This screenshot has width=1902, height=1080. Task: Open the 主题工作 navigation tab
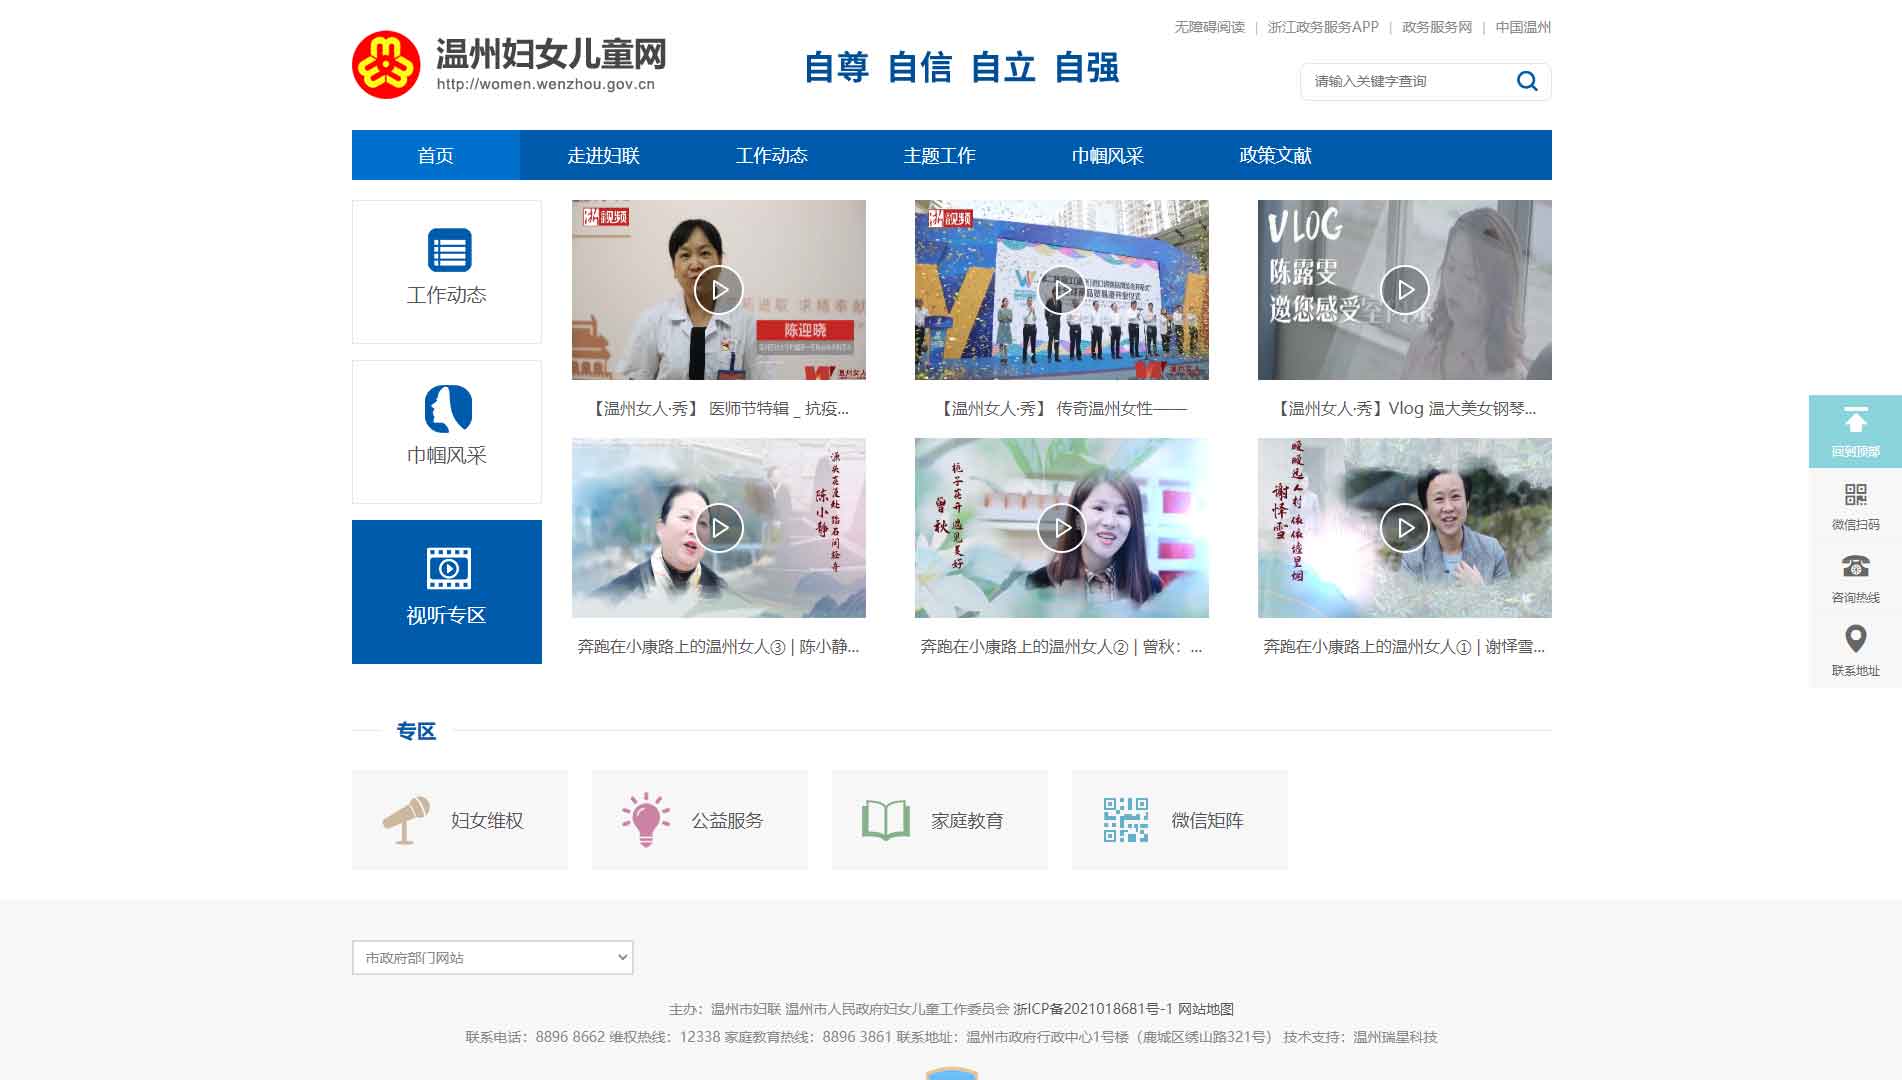pyautogui.click(x=940, y=155)
